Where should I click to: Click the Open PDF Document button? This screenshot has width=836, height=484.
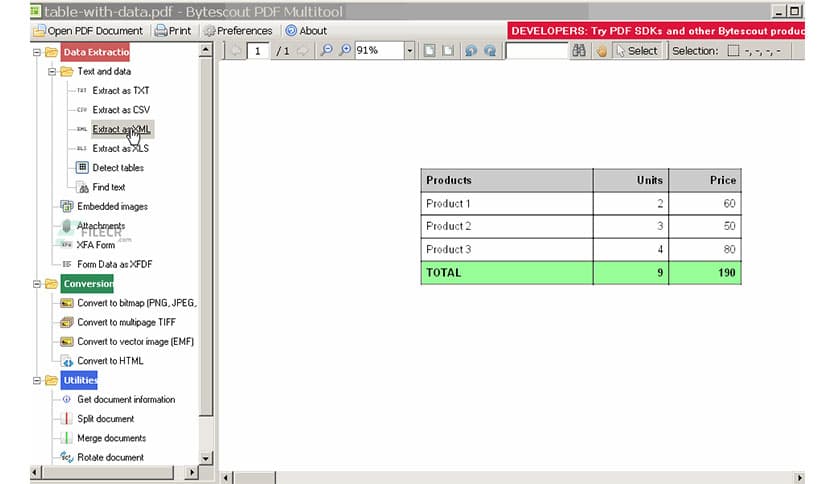click(x=89, y=31)
